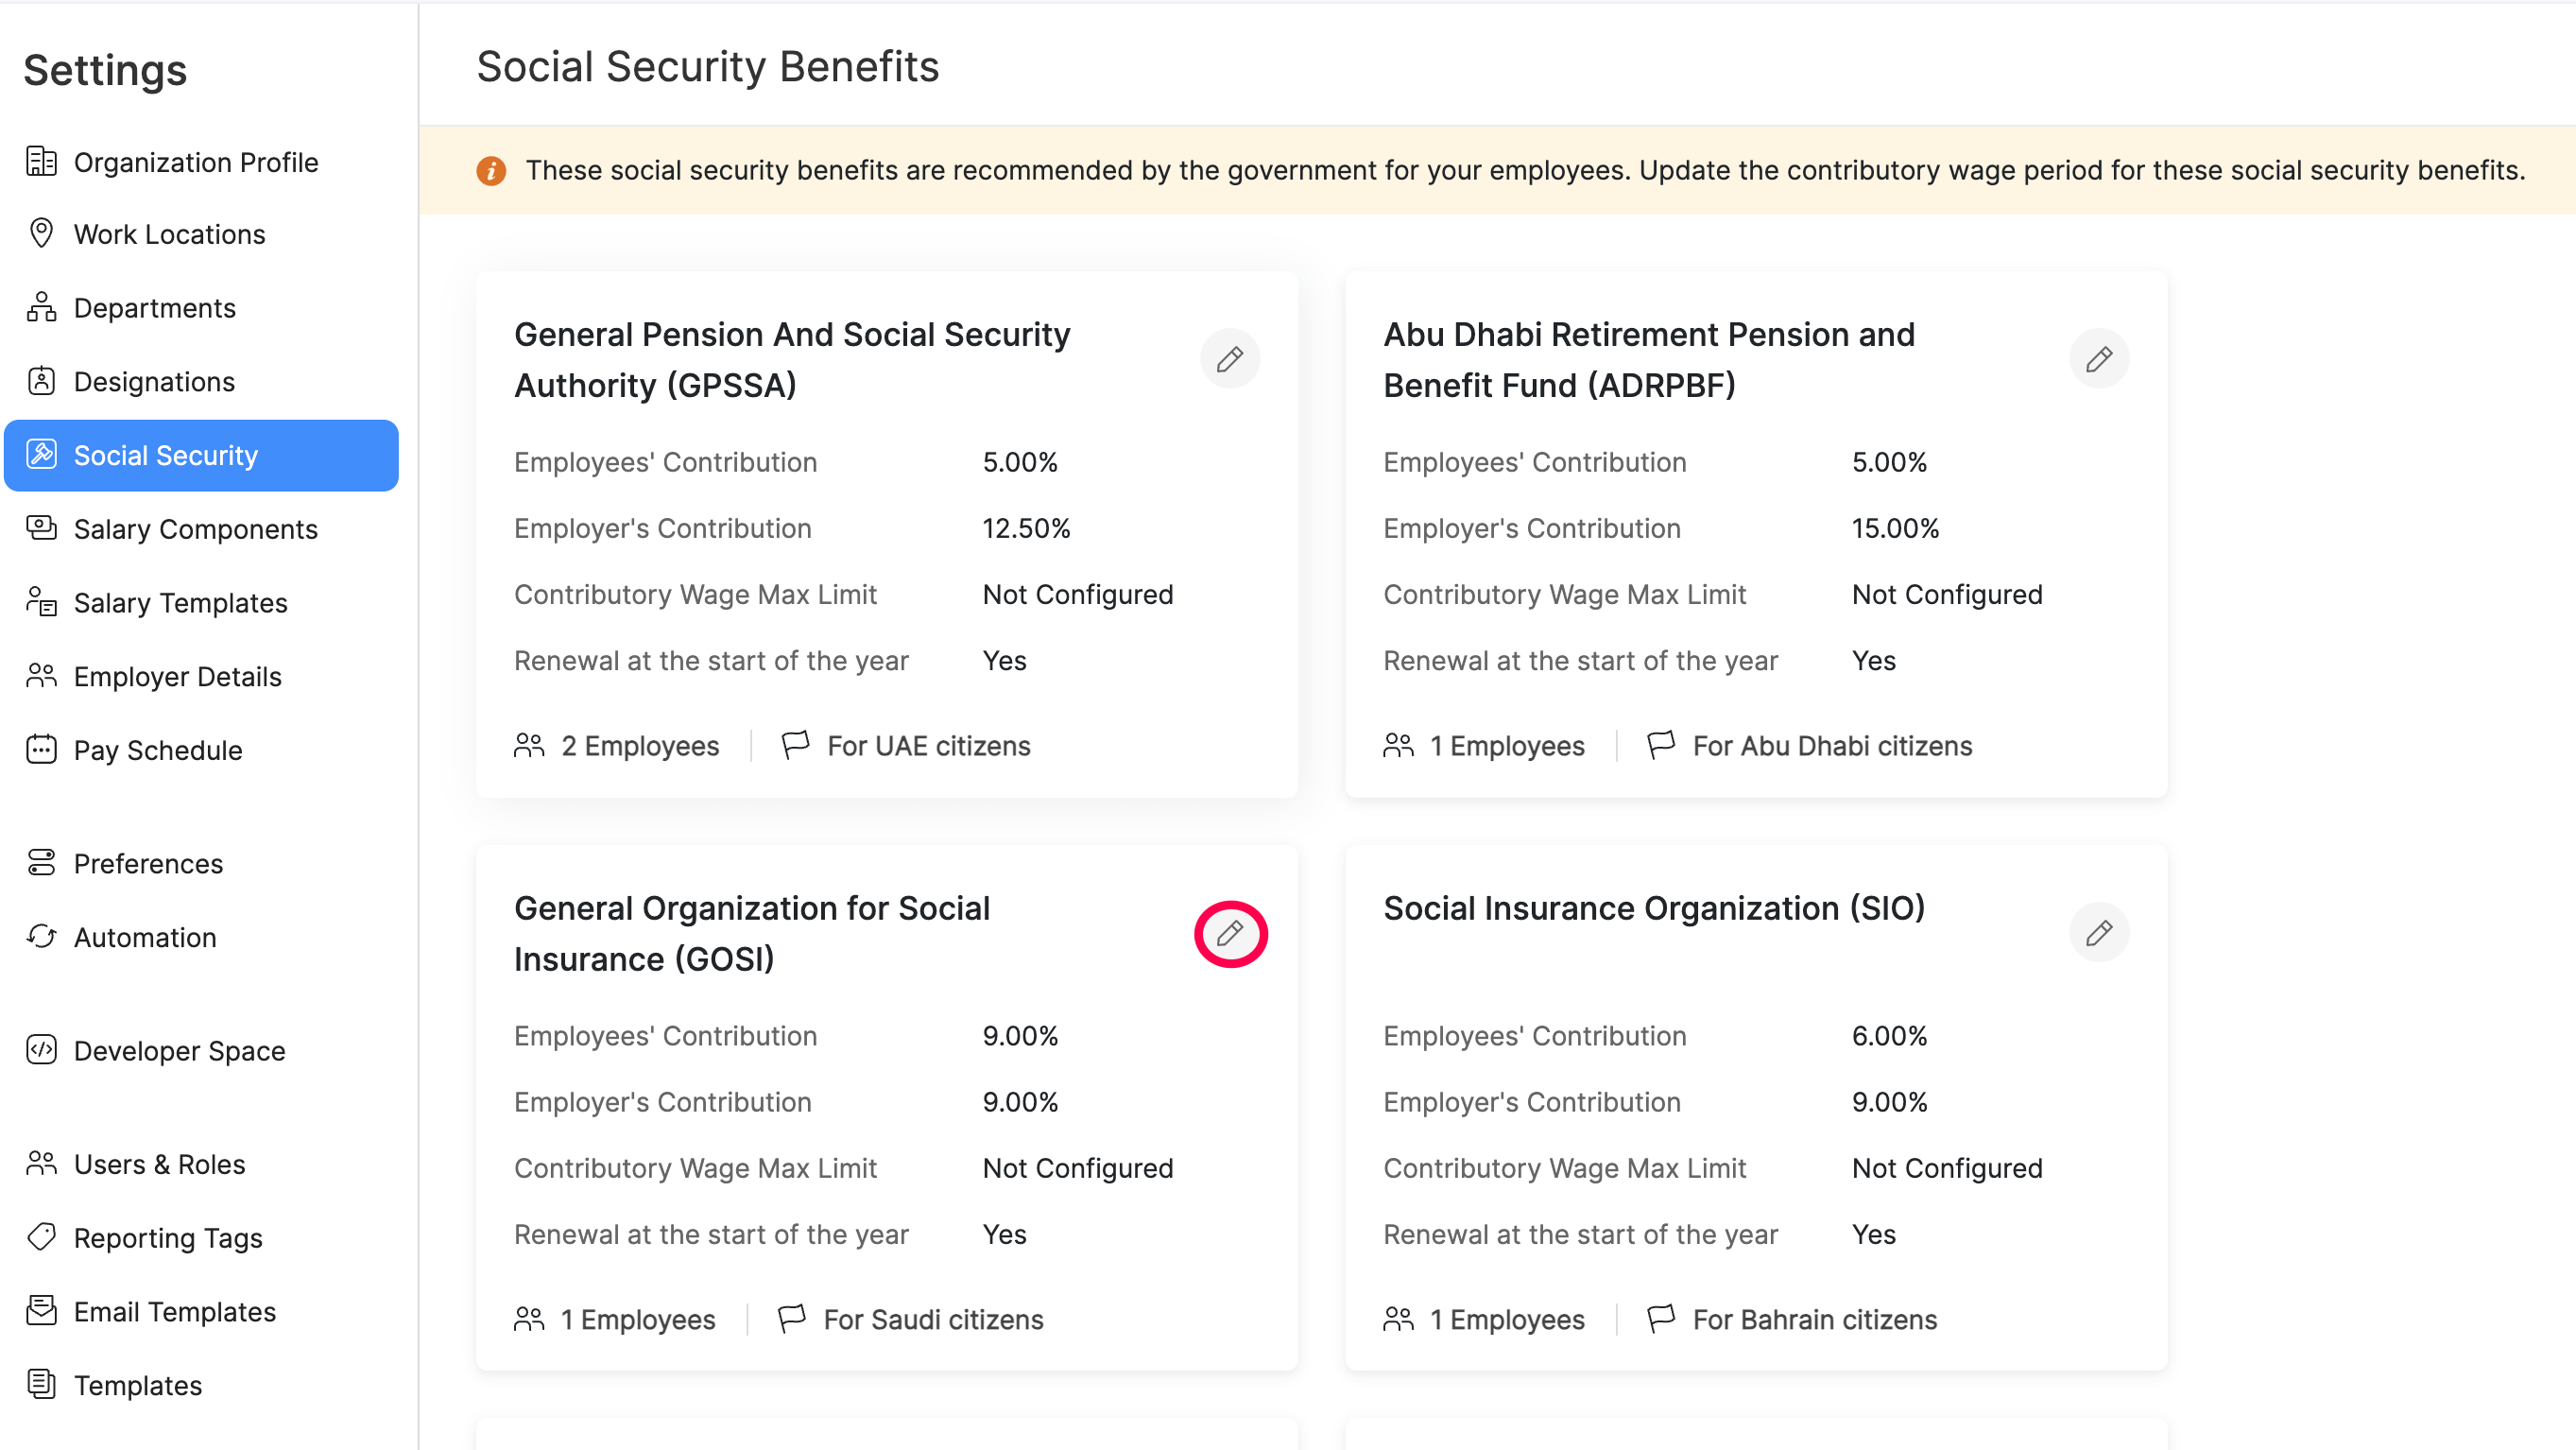
Task: Click the edit icon for ADRPBF
Action: (x=2098, y=359)
